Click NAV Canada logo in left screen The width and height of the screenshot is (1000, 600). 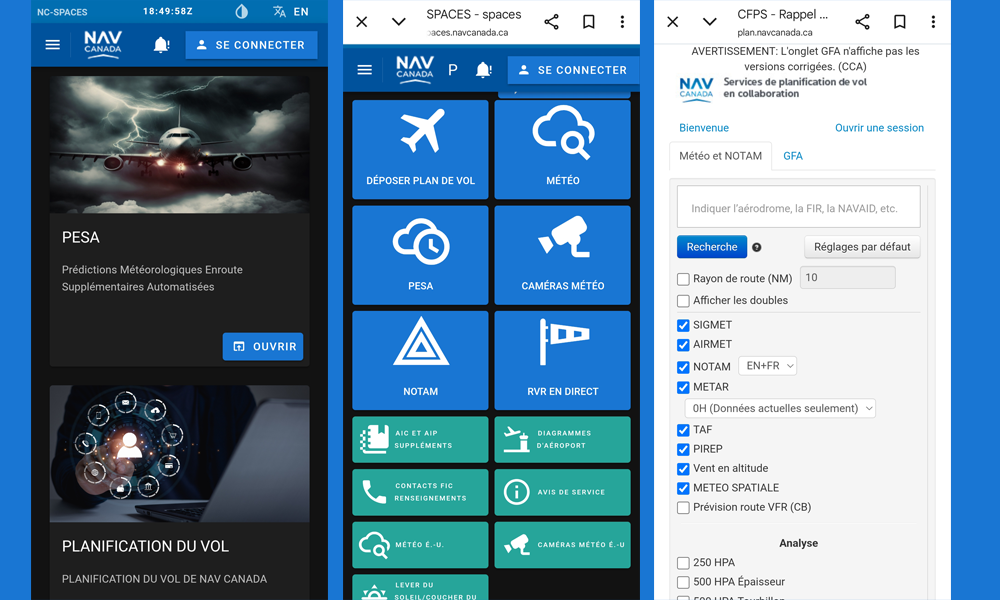(x=103, y=45)
